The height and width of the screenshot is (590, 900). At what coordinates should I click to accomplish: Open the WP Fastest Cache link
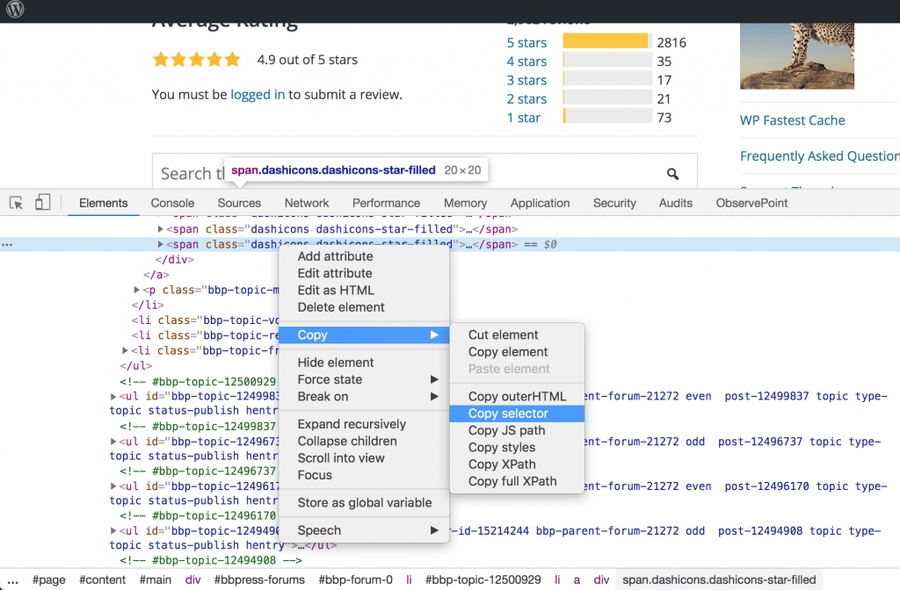coord(792,120)
